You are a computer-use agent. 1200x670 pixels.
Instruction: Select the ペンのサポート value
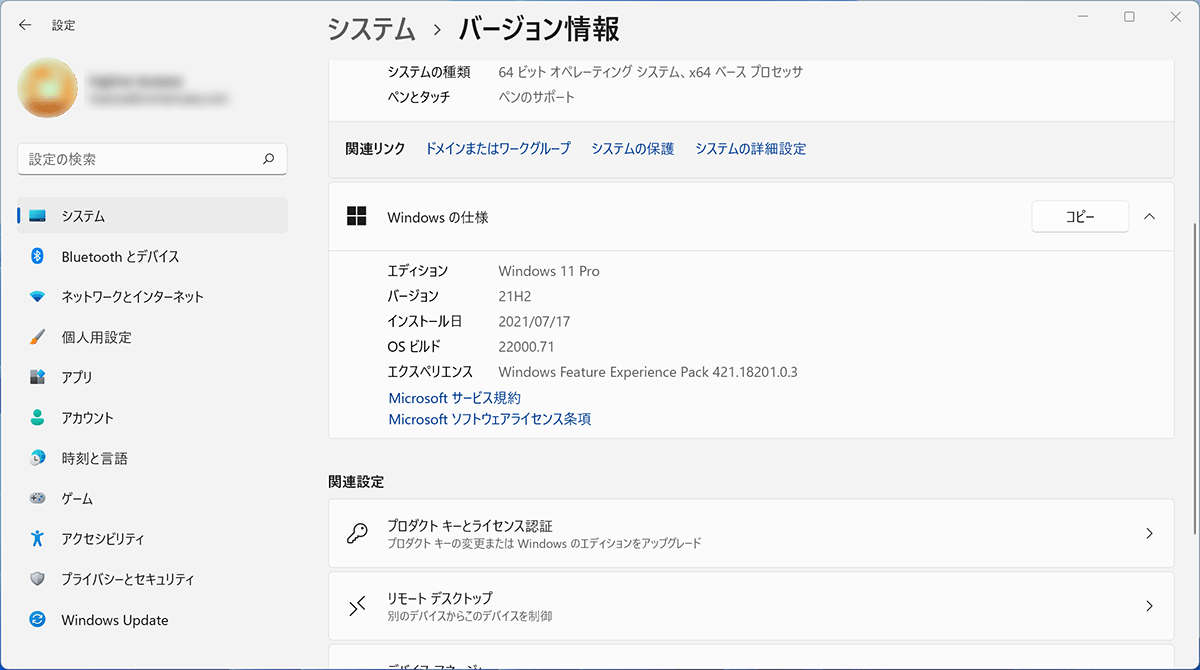coord(537,97)
